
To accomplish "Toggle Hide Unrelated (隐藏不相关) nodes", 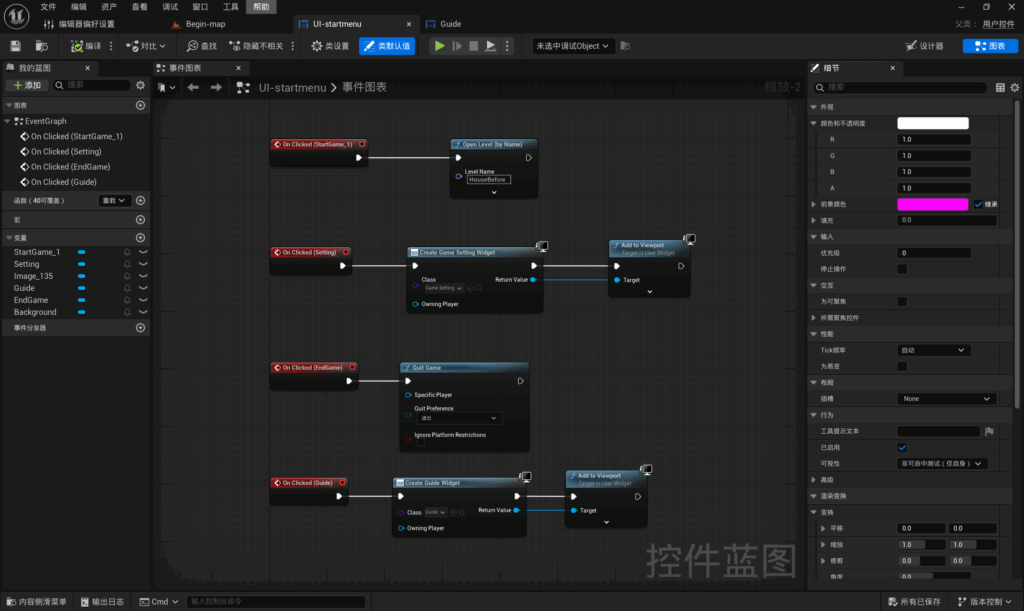I will coord(256,46).
